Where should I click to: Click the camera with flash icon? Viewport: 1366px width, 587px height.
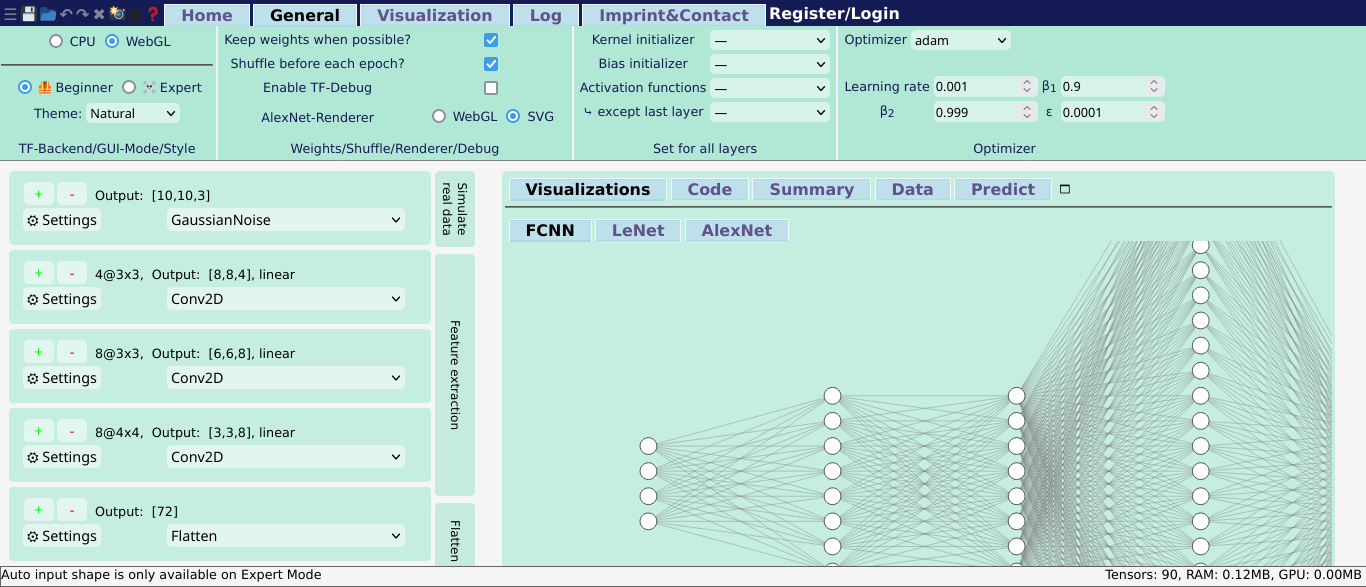click(117, 14)
